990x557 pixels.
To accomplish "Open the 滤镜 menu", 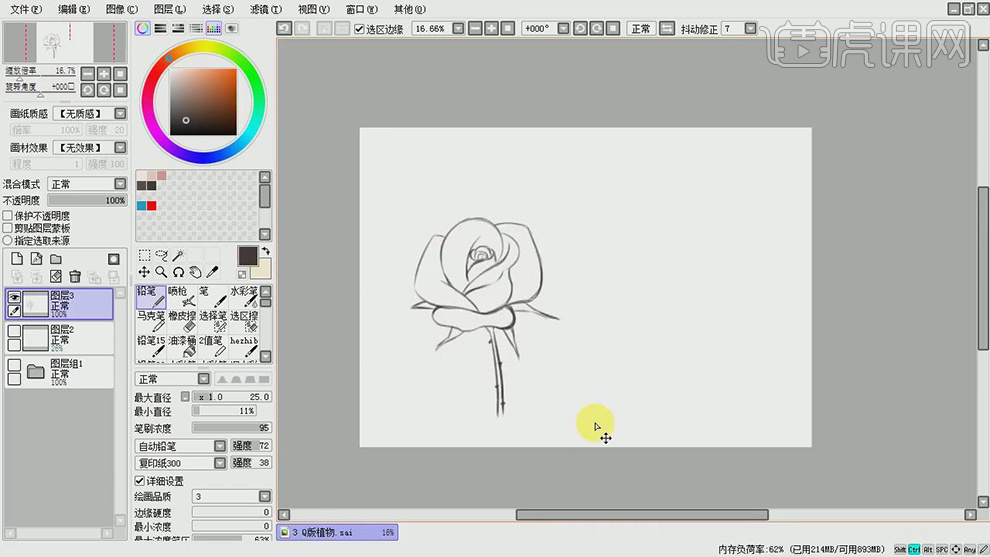I will (264, 9).
